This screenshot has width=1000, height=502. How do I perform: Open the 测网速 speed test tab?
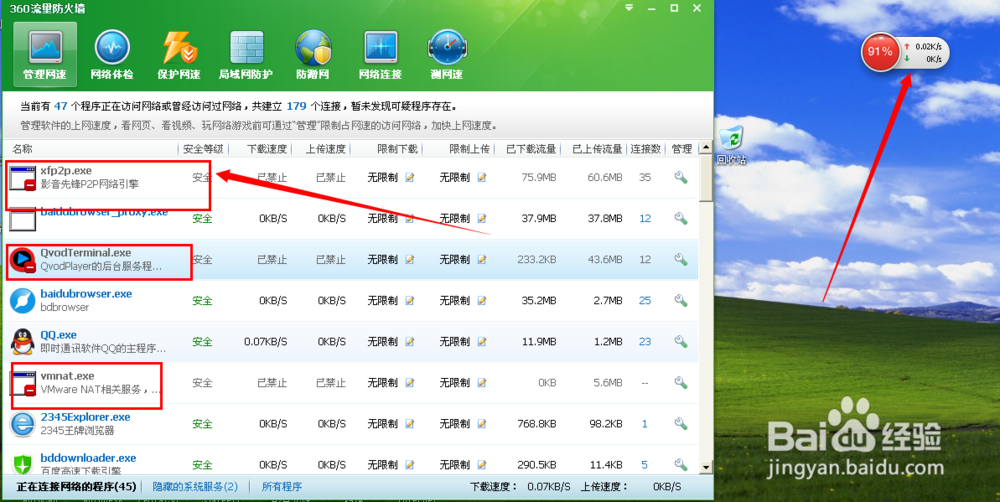tap(446, 55)
